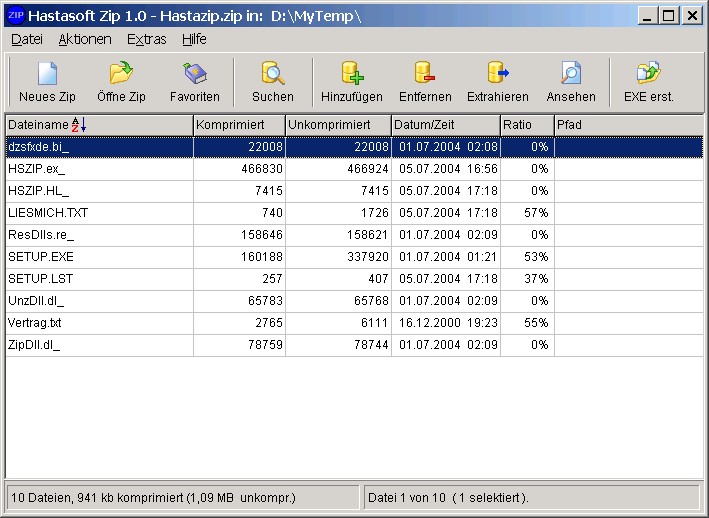Click the date 16.12.2000 19:23
Viewport: 709px width, 518px height.
click(x=448, y=323)
